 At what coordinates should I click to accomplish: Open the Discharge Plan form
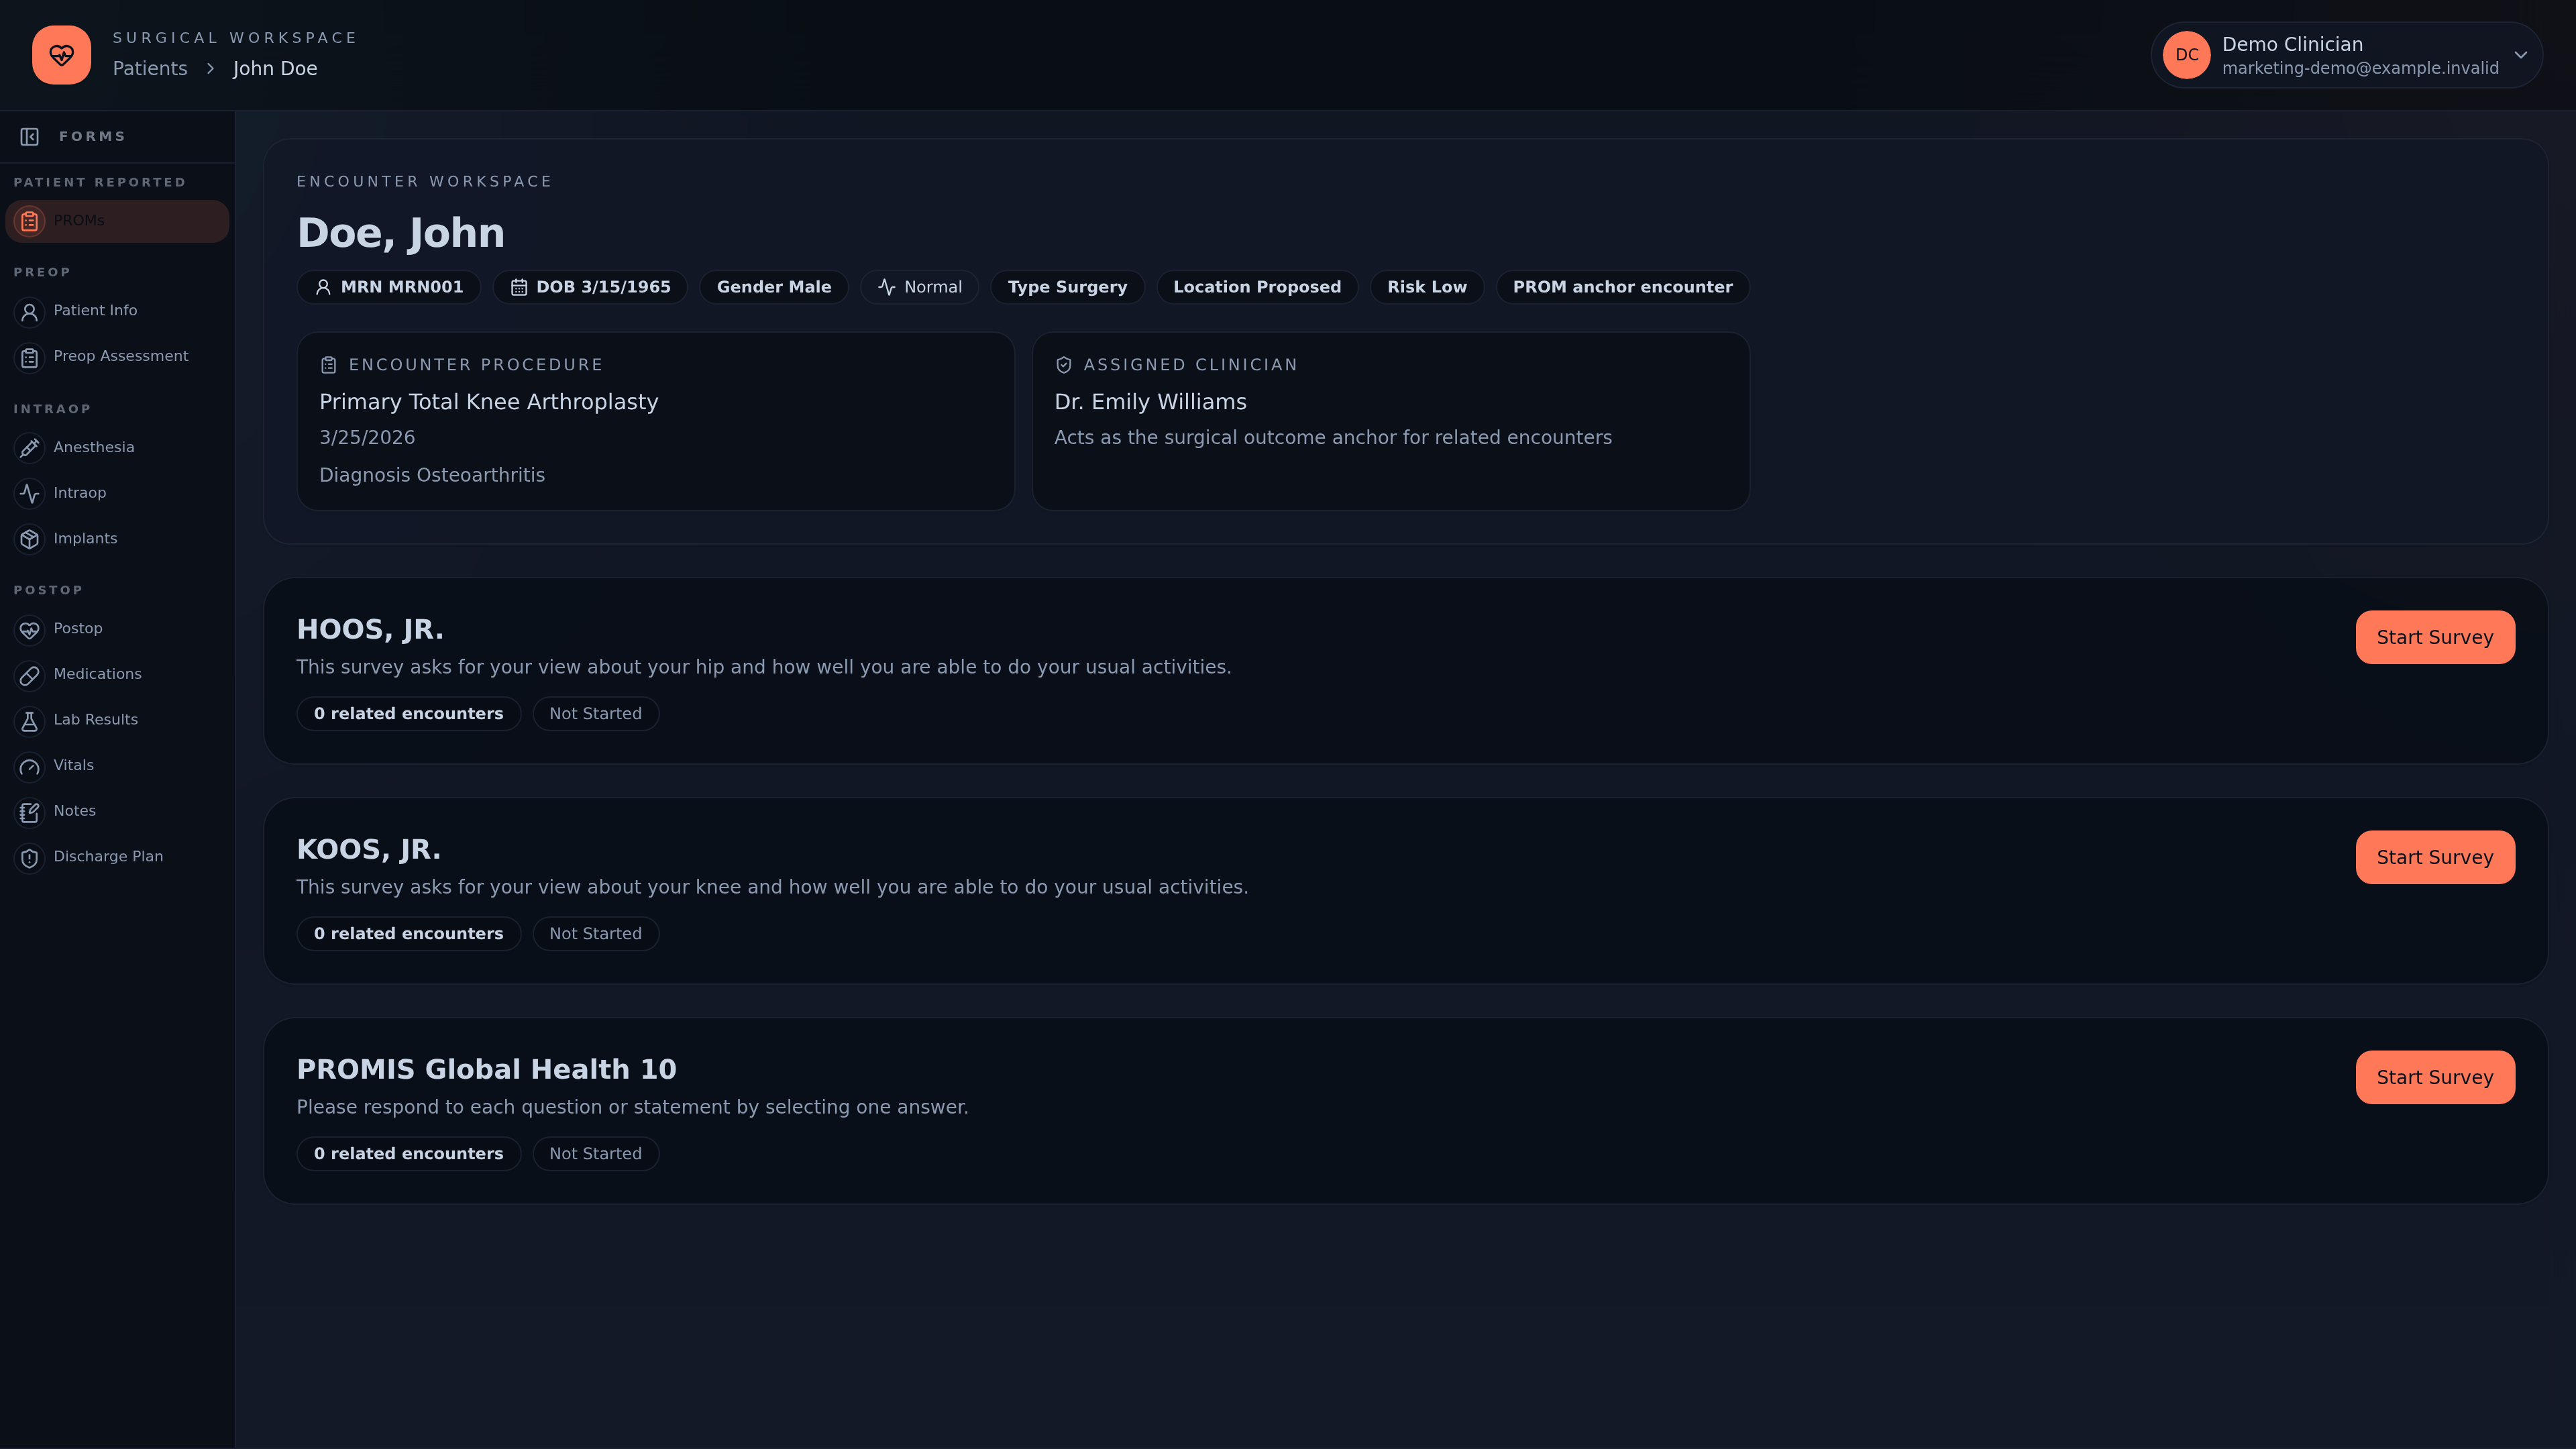(117, 857)
